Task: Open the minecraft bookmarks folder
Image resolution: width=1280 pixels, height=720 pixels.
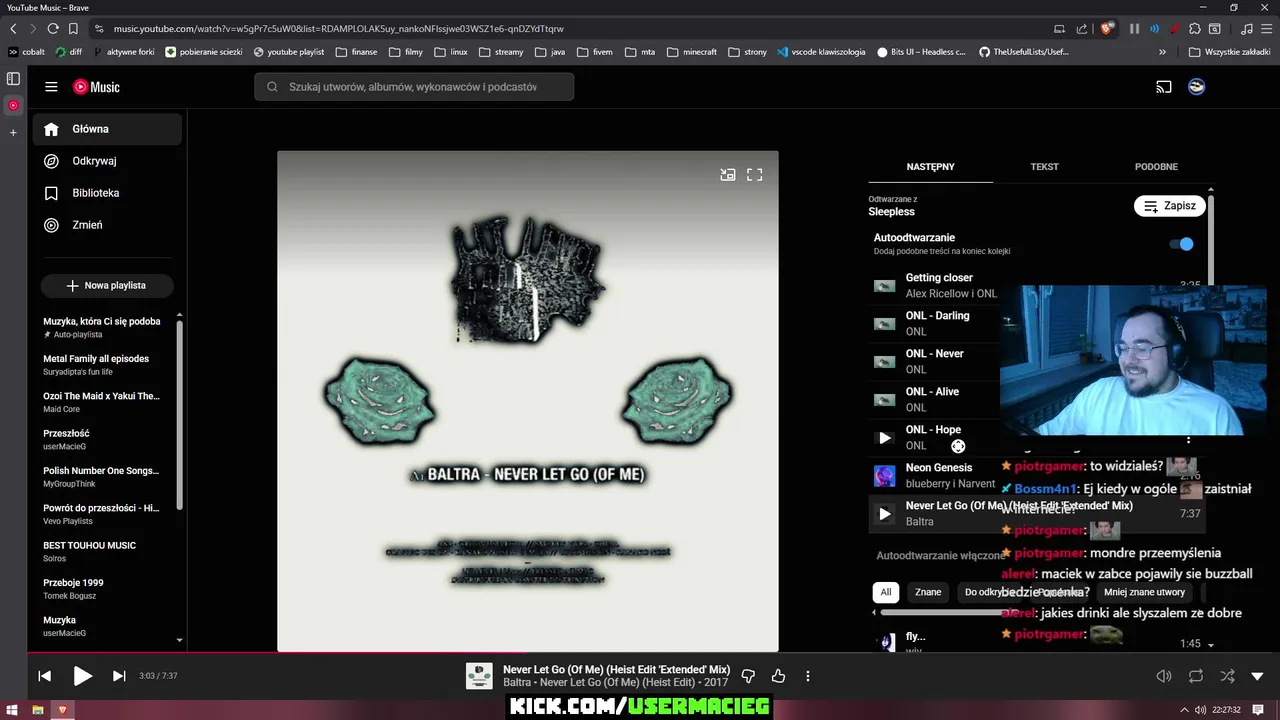Action: 692,52
